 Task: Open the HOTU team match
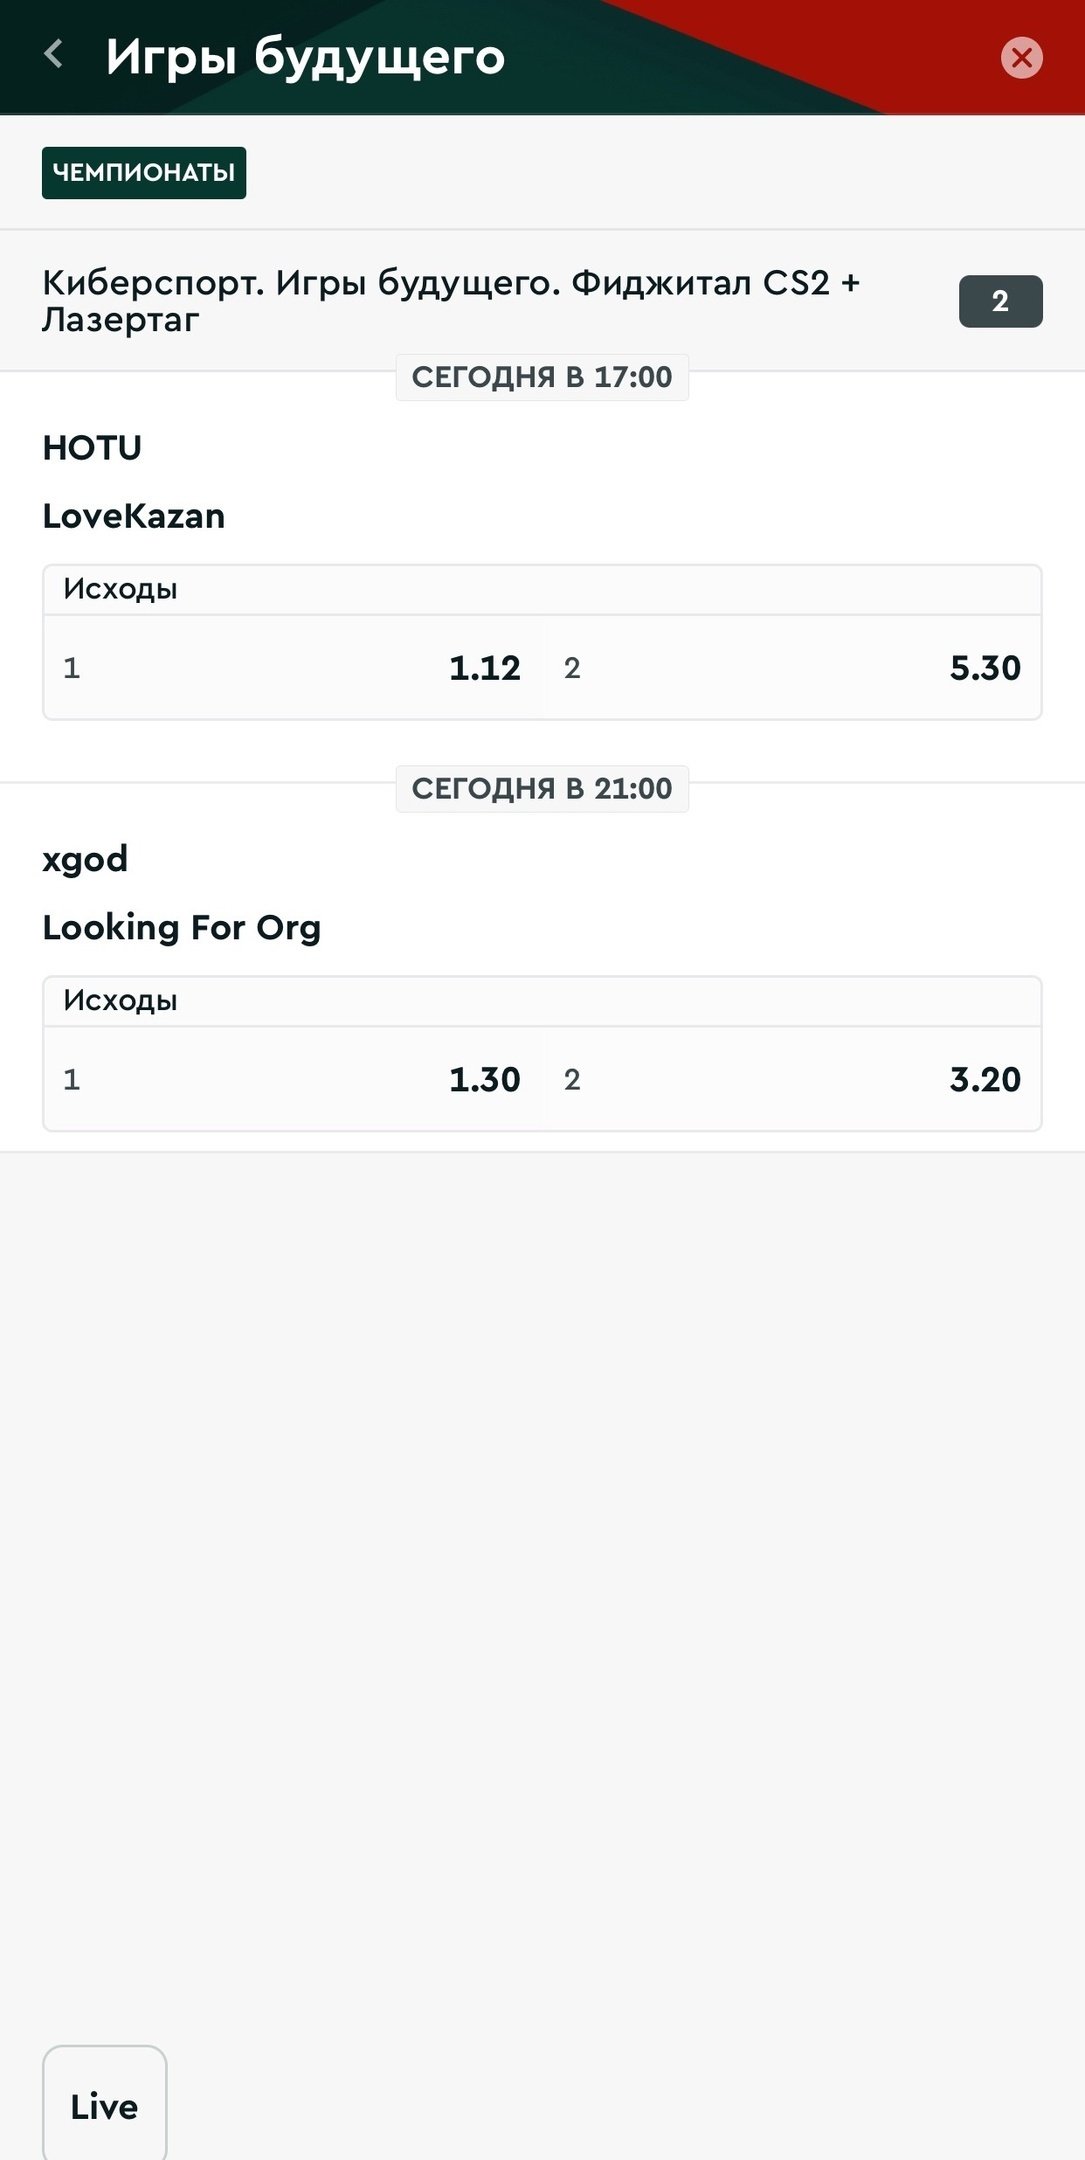92,448
